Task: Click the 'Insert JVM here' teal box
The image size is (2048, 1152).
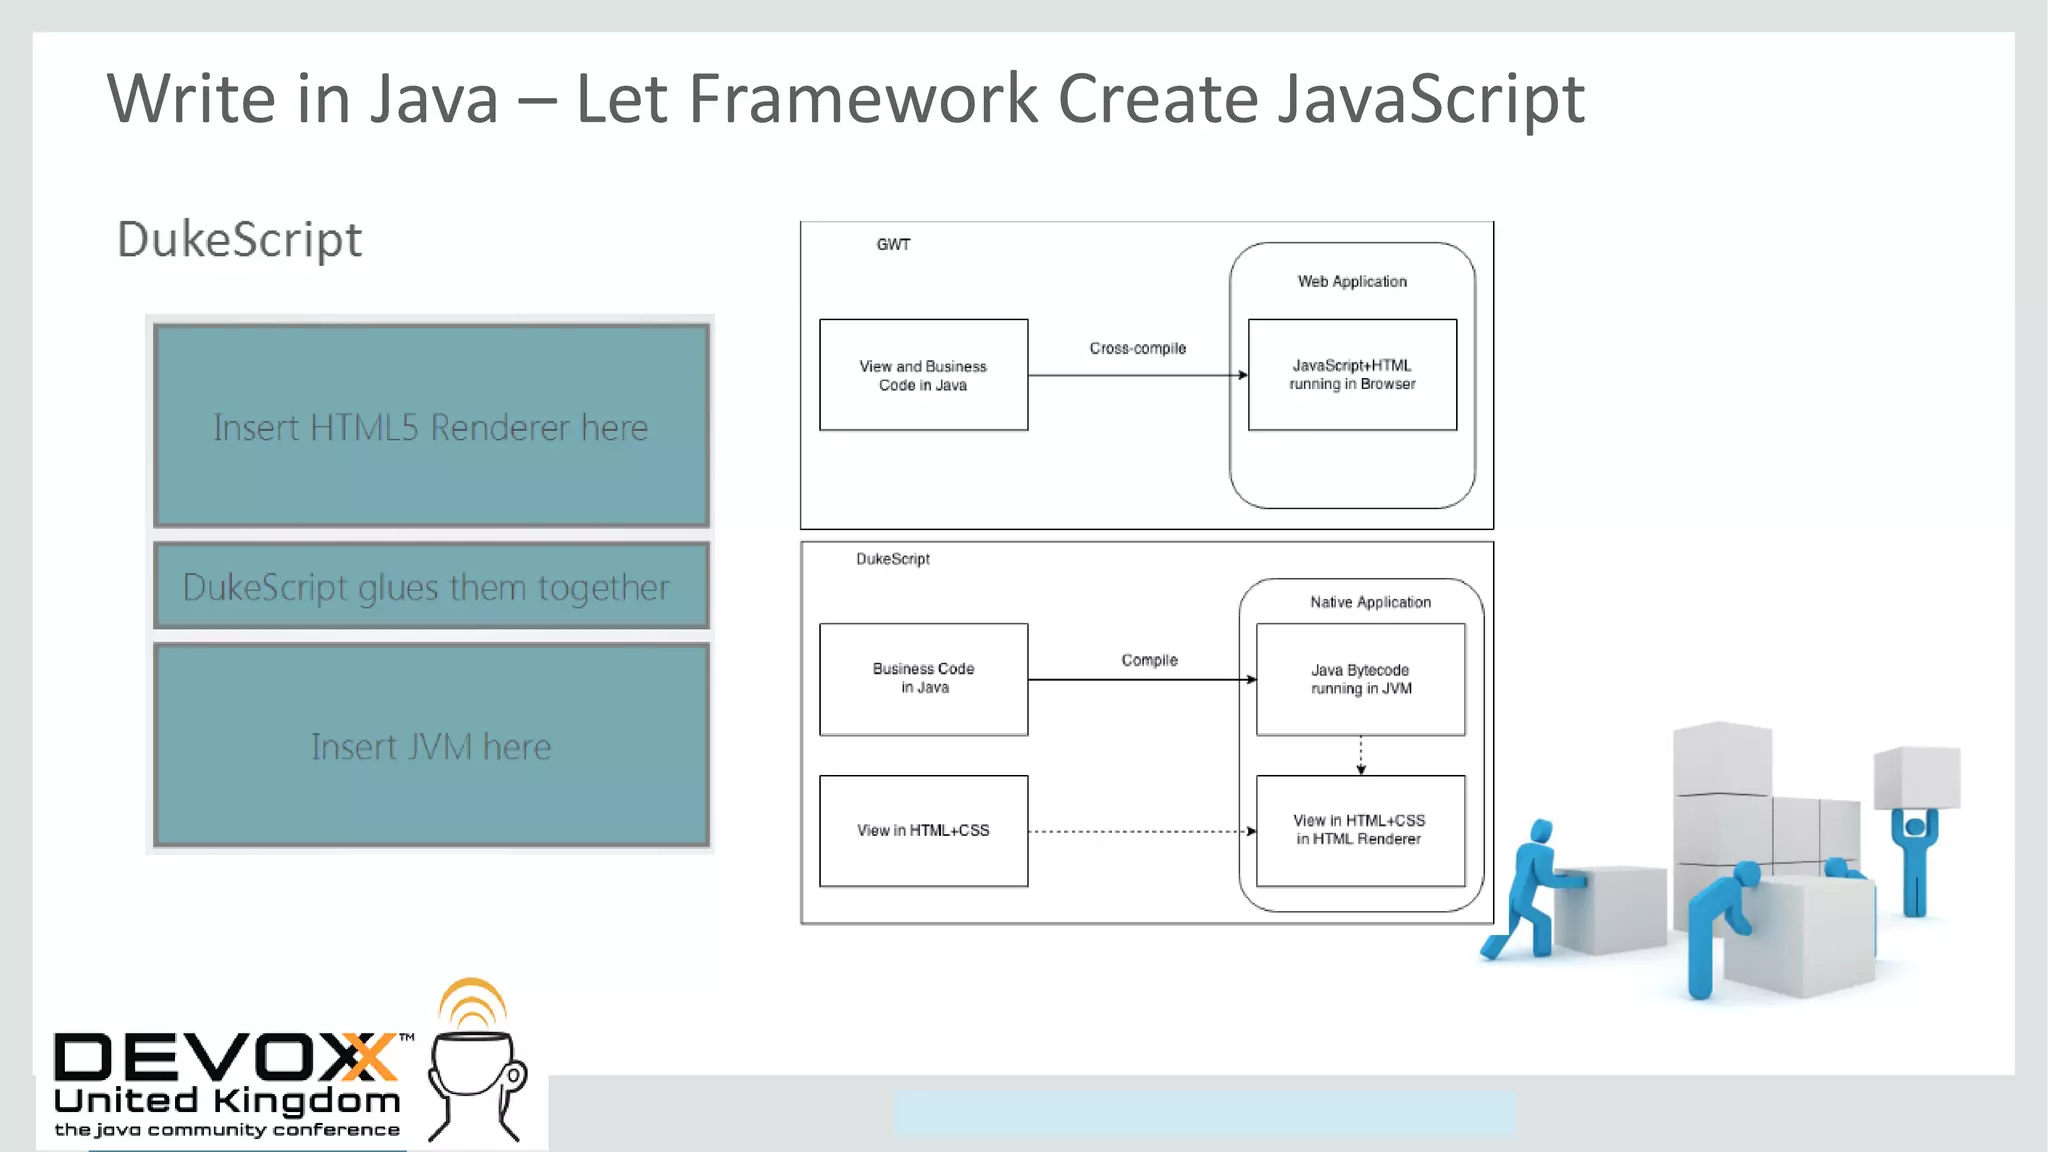Action: pyautogui.click(x=431, y=746)
